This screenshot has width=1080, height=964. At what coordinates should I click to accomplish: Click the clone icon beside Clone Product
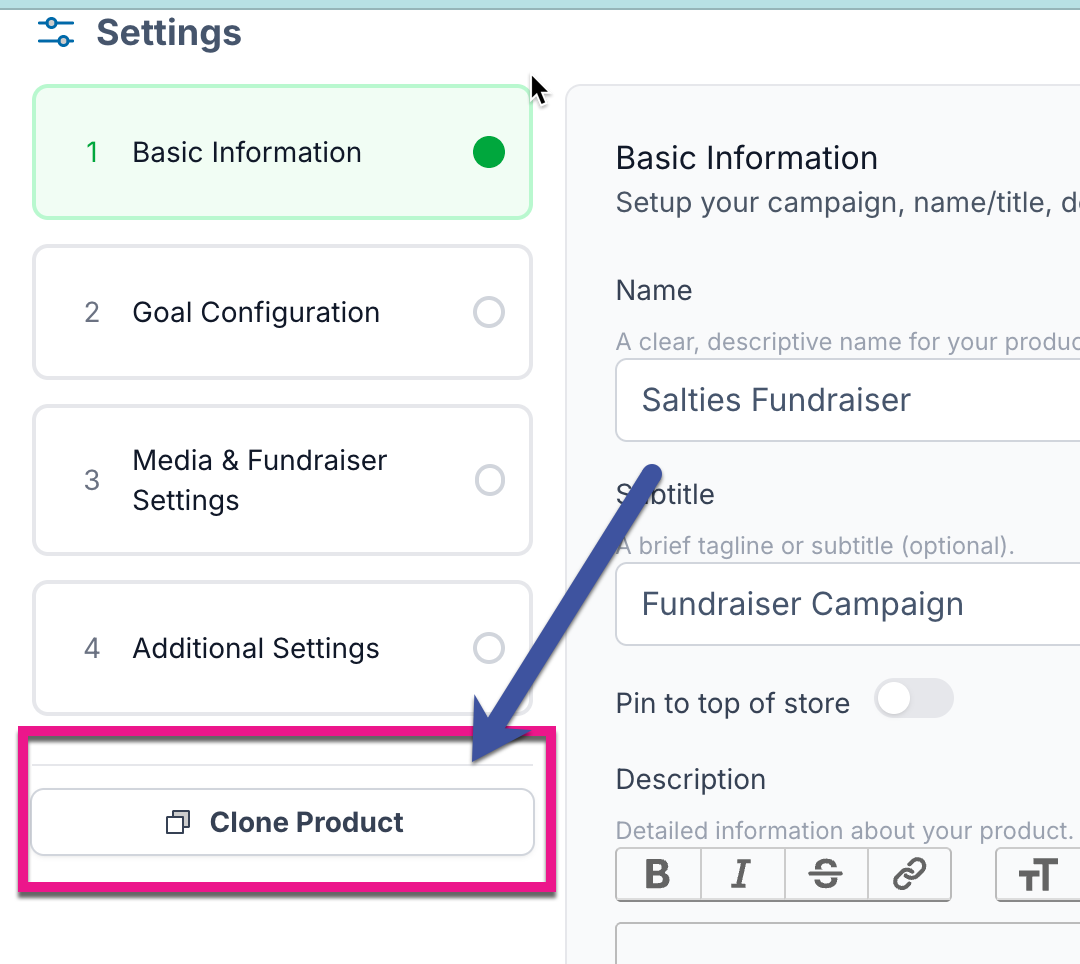(178, 823)
